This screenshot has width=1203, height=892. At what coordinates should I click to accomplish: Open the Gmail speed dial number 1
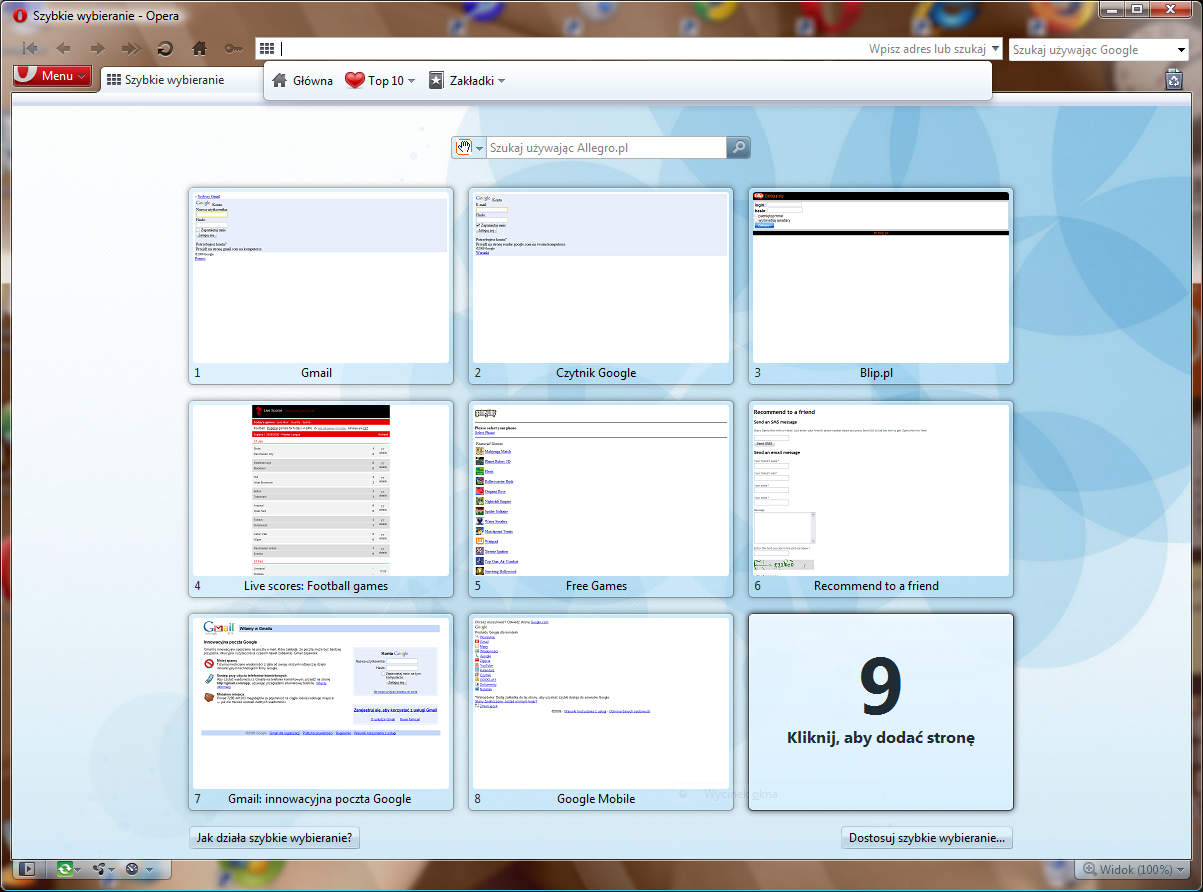tap(321, 286)
